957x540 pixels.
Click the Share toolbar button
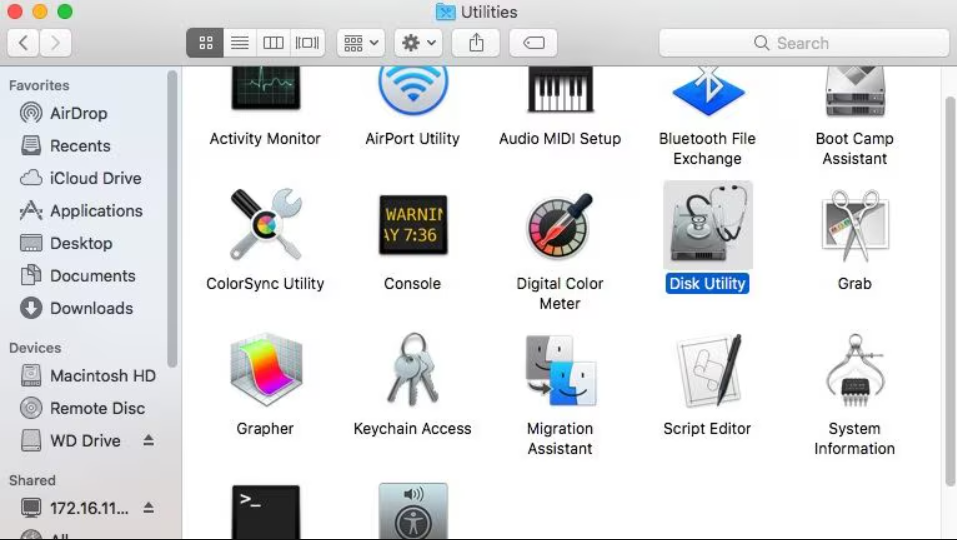476,43
